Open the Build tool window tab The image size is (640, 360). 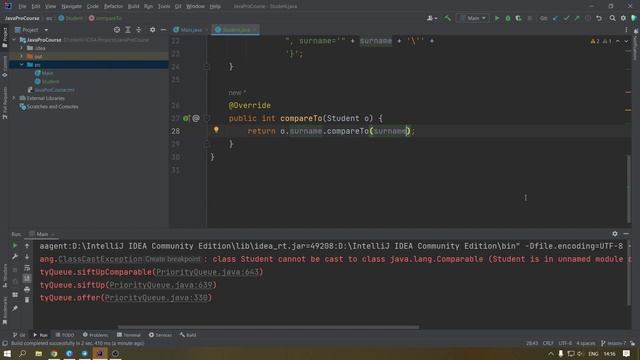(x=188, y=335)
